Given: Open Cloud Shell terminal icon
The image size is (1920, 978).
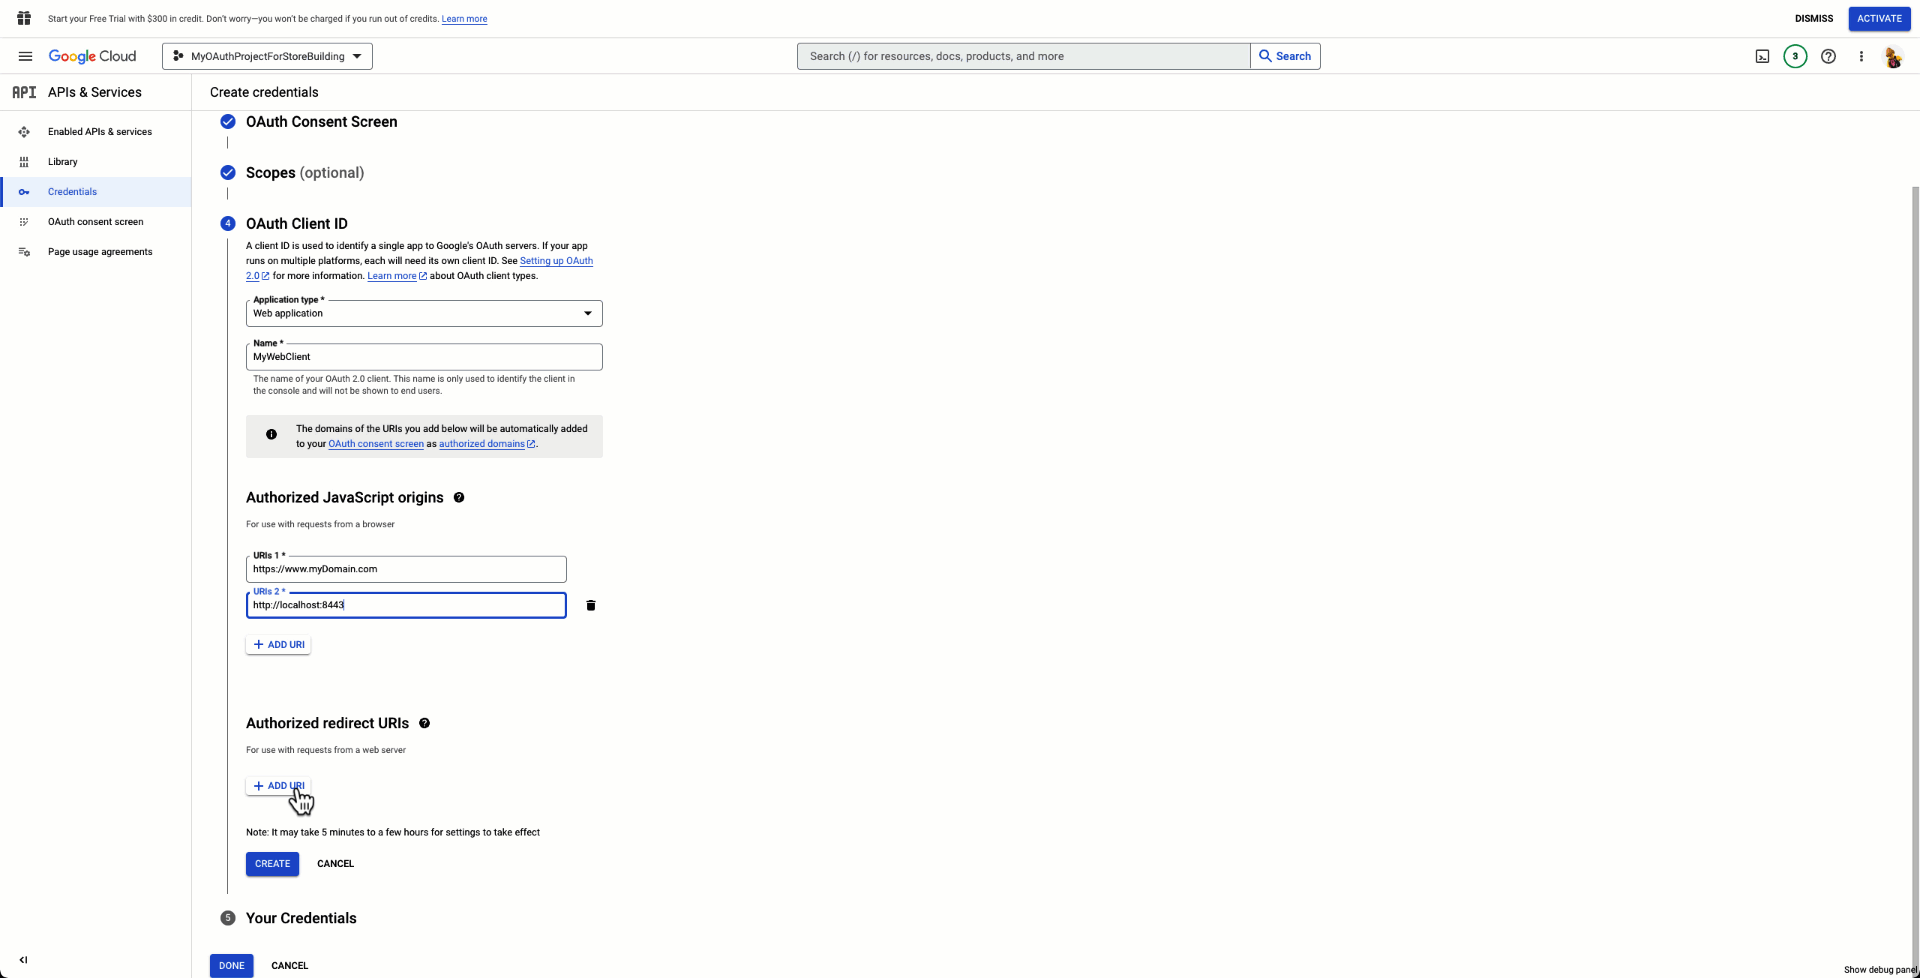Looking at the screenshot, I should pos(1762,56).
